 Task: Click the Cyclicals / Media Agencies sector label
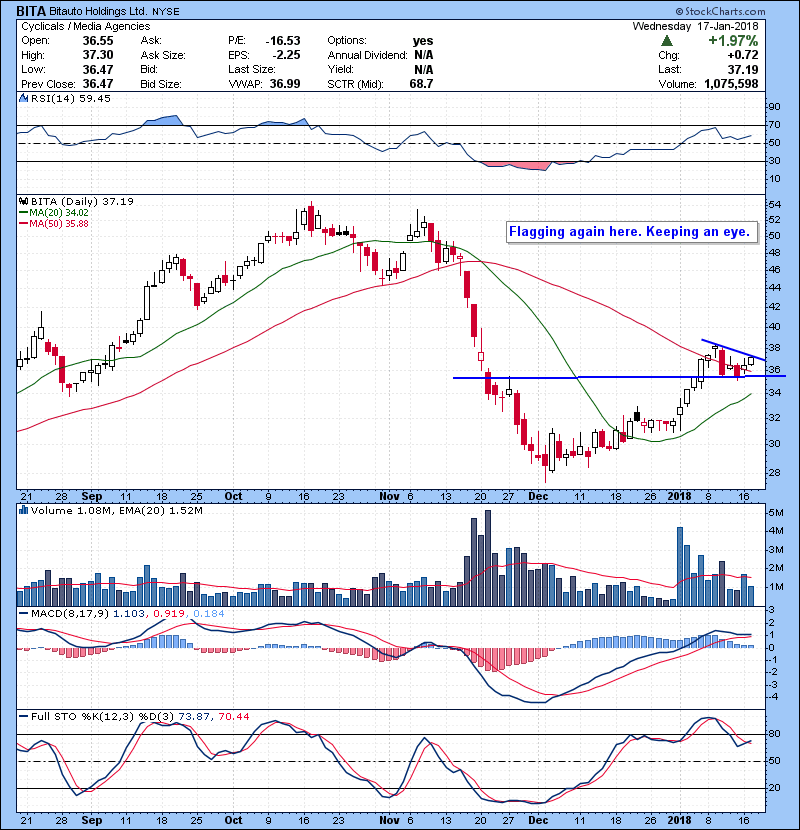click(x=86, y=26)
